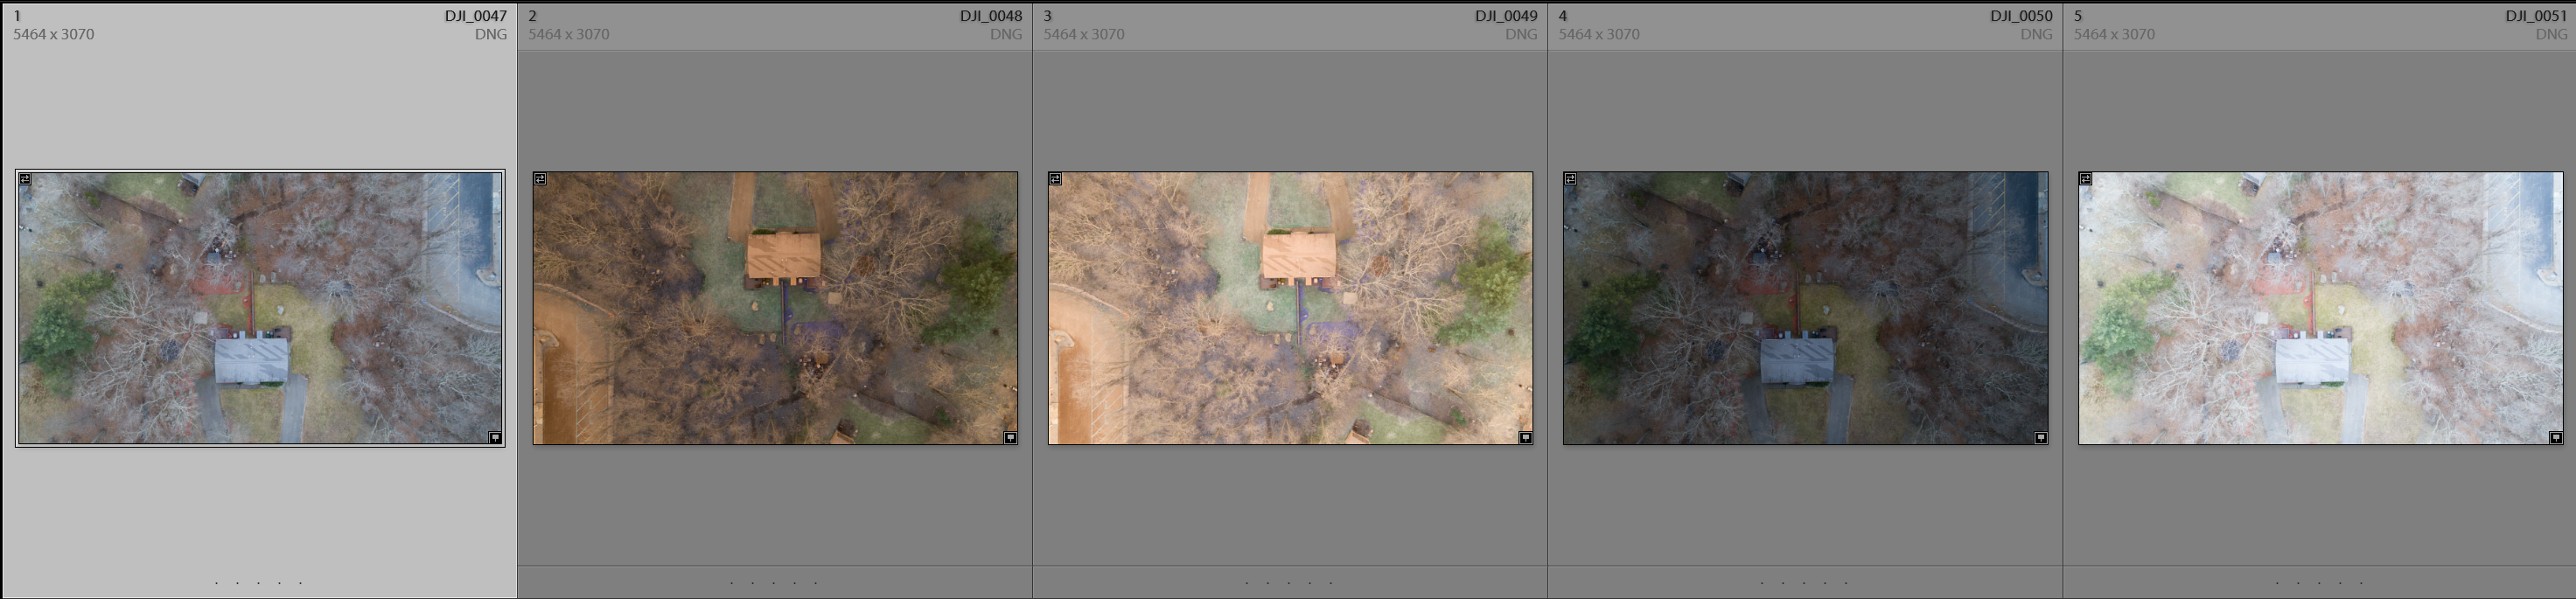Select the DJI_0050 photo thumbnail
The height and width of the screenshot is (599, 2576).
click(x=1805, y=308)
